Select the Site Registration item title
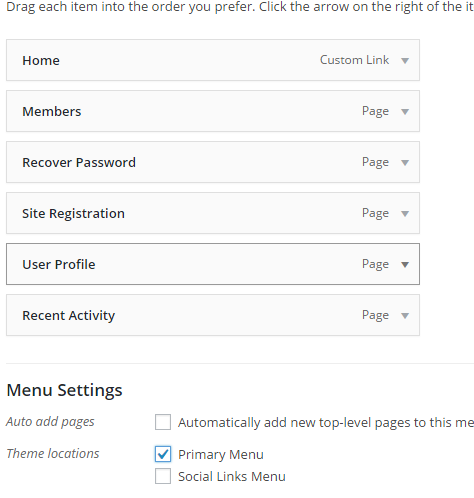Viewport: 474px width, 498px height. click(x=73, y=213)
